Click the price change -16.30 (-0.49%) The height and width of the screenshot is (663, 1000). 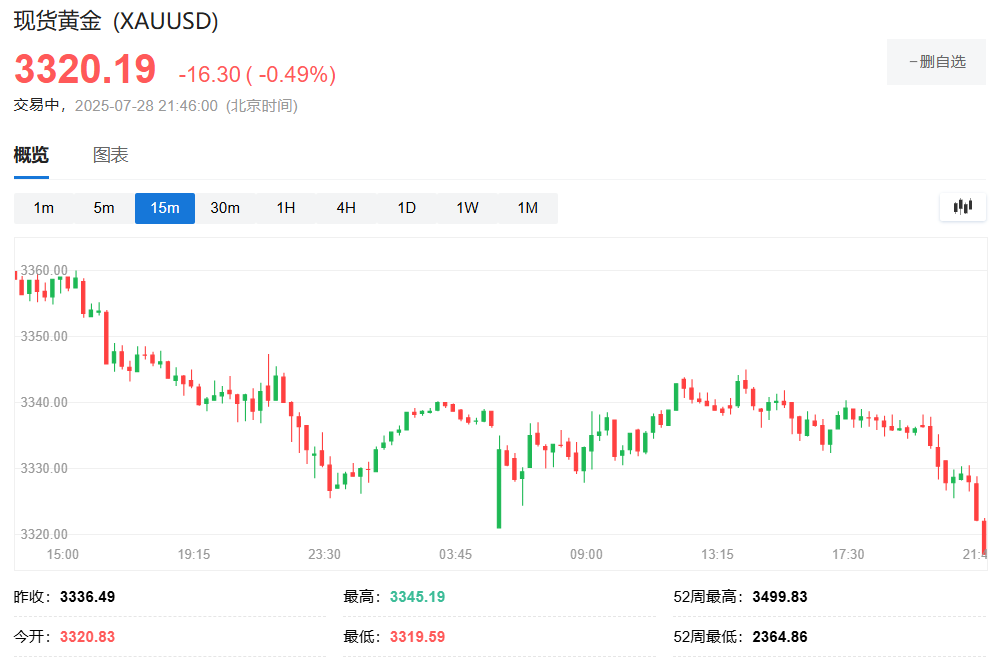(x=257, y=74)
